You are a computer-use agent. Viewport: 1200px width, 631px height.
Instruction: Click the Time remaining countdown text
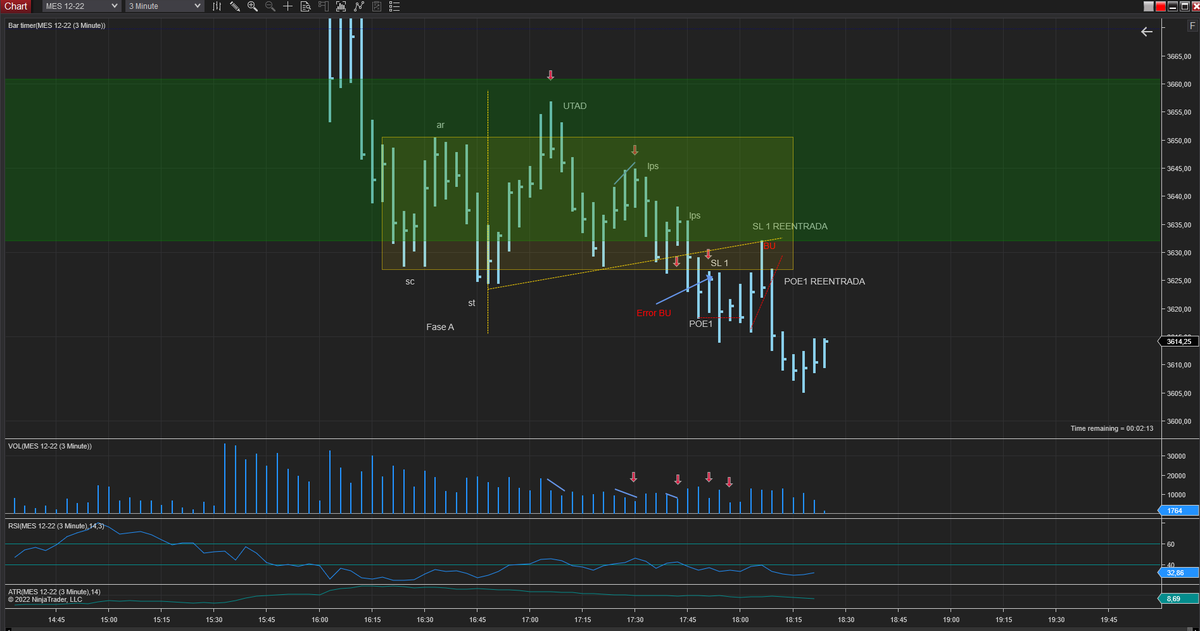[1112, 428]
